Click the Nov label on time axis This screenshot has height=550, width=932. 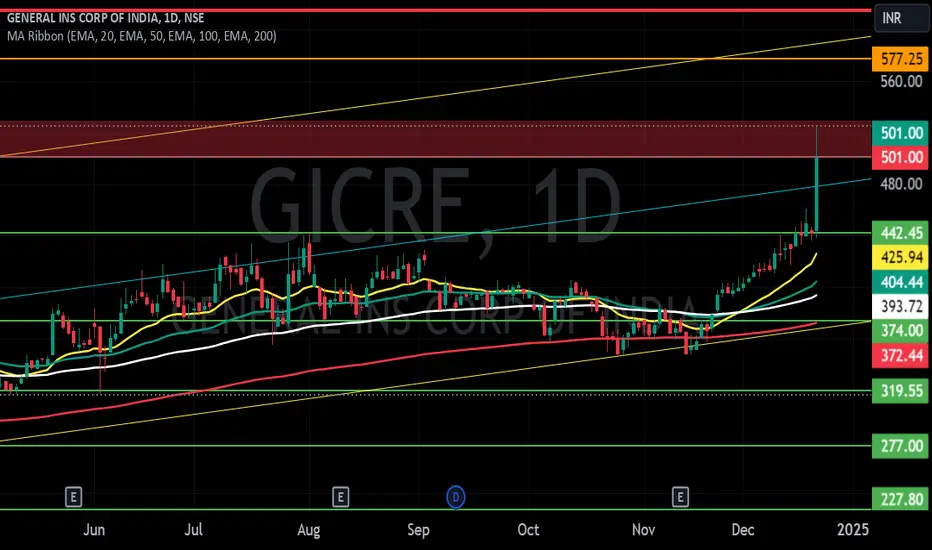tap(643, 529)
